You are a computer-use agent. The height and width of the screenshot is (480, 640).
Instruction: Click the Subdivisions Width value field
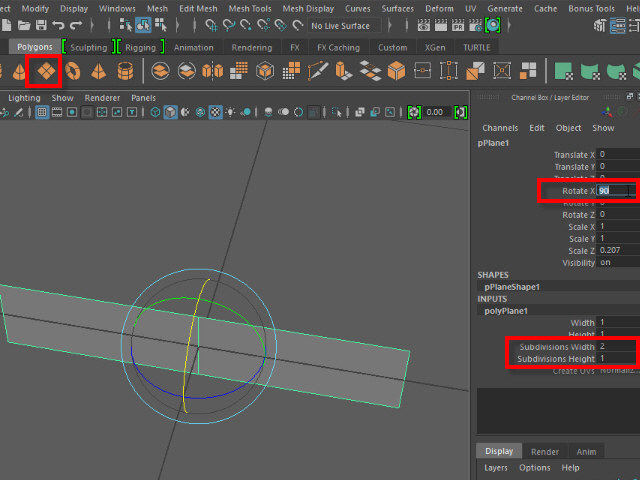[x=617, y=346]
